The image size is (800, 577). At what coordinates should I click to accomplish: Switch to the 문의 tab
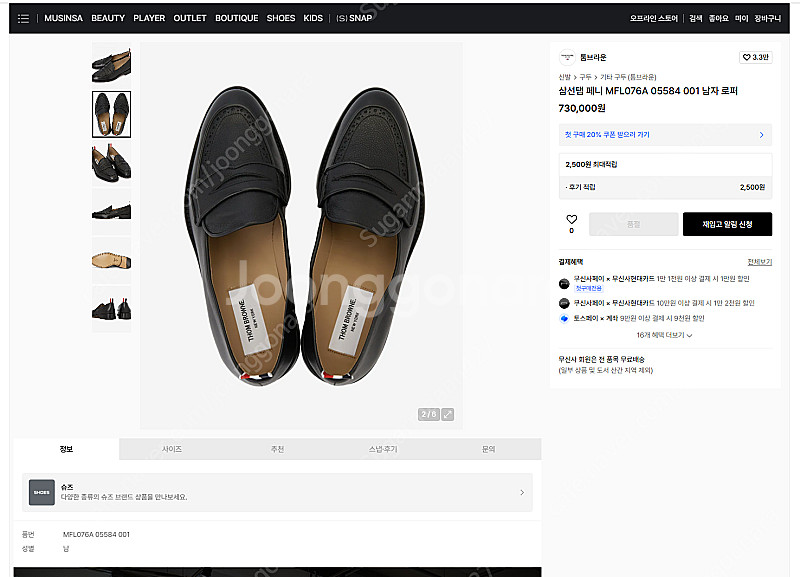[489, 449]
